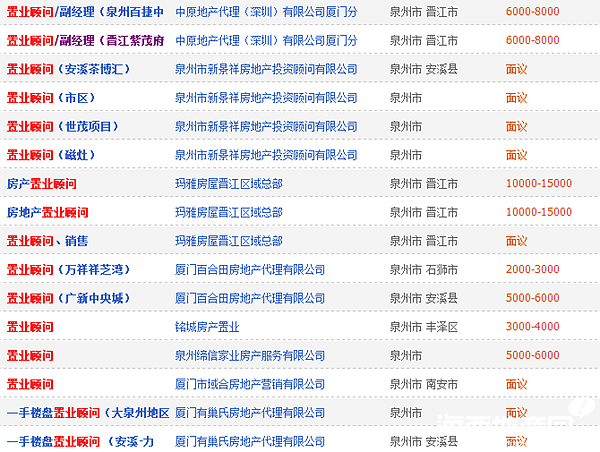Select salary 10000-15000 in 房产置业顾问 row

[x=539, y=184]
